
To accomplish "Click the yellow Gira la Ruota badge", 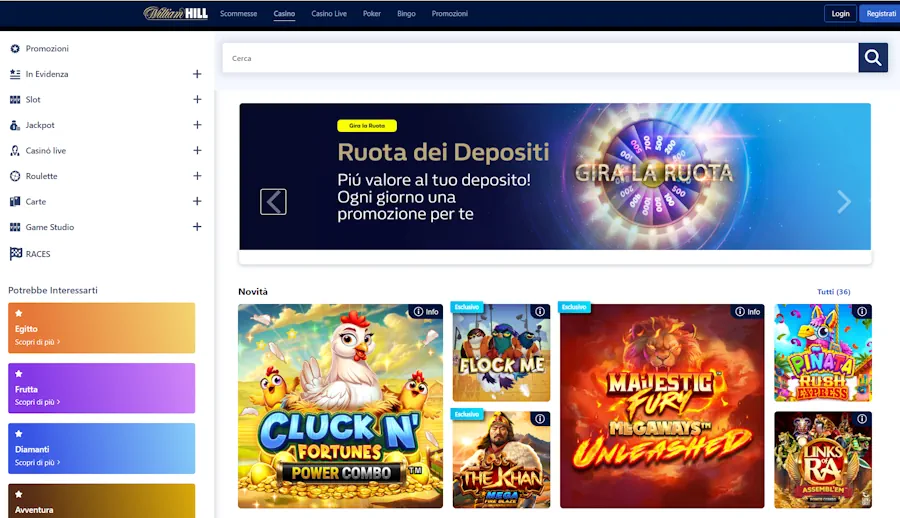I will pos(367,125).
